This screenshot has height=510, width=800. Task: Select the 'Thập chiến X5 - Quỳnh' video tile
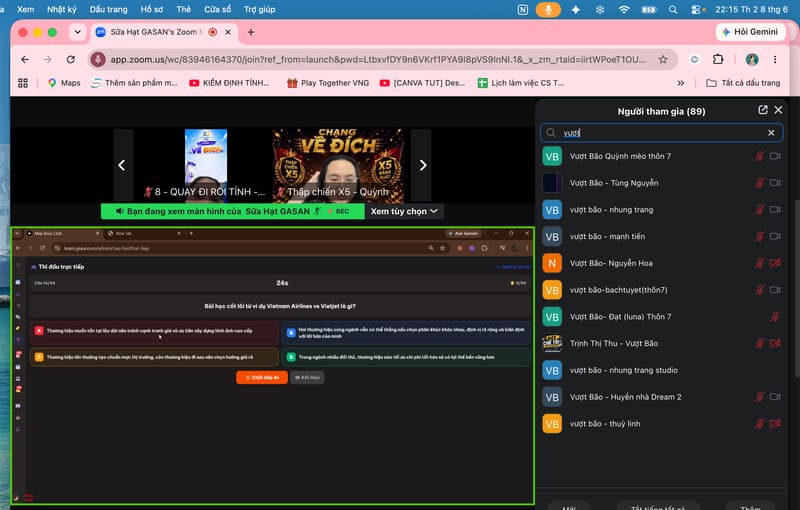click(338, 165)
